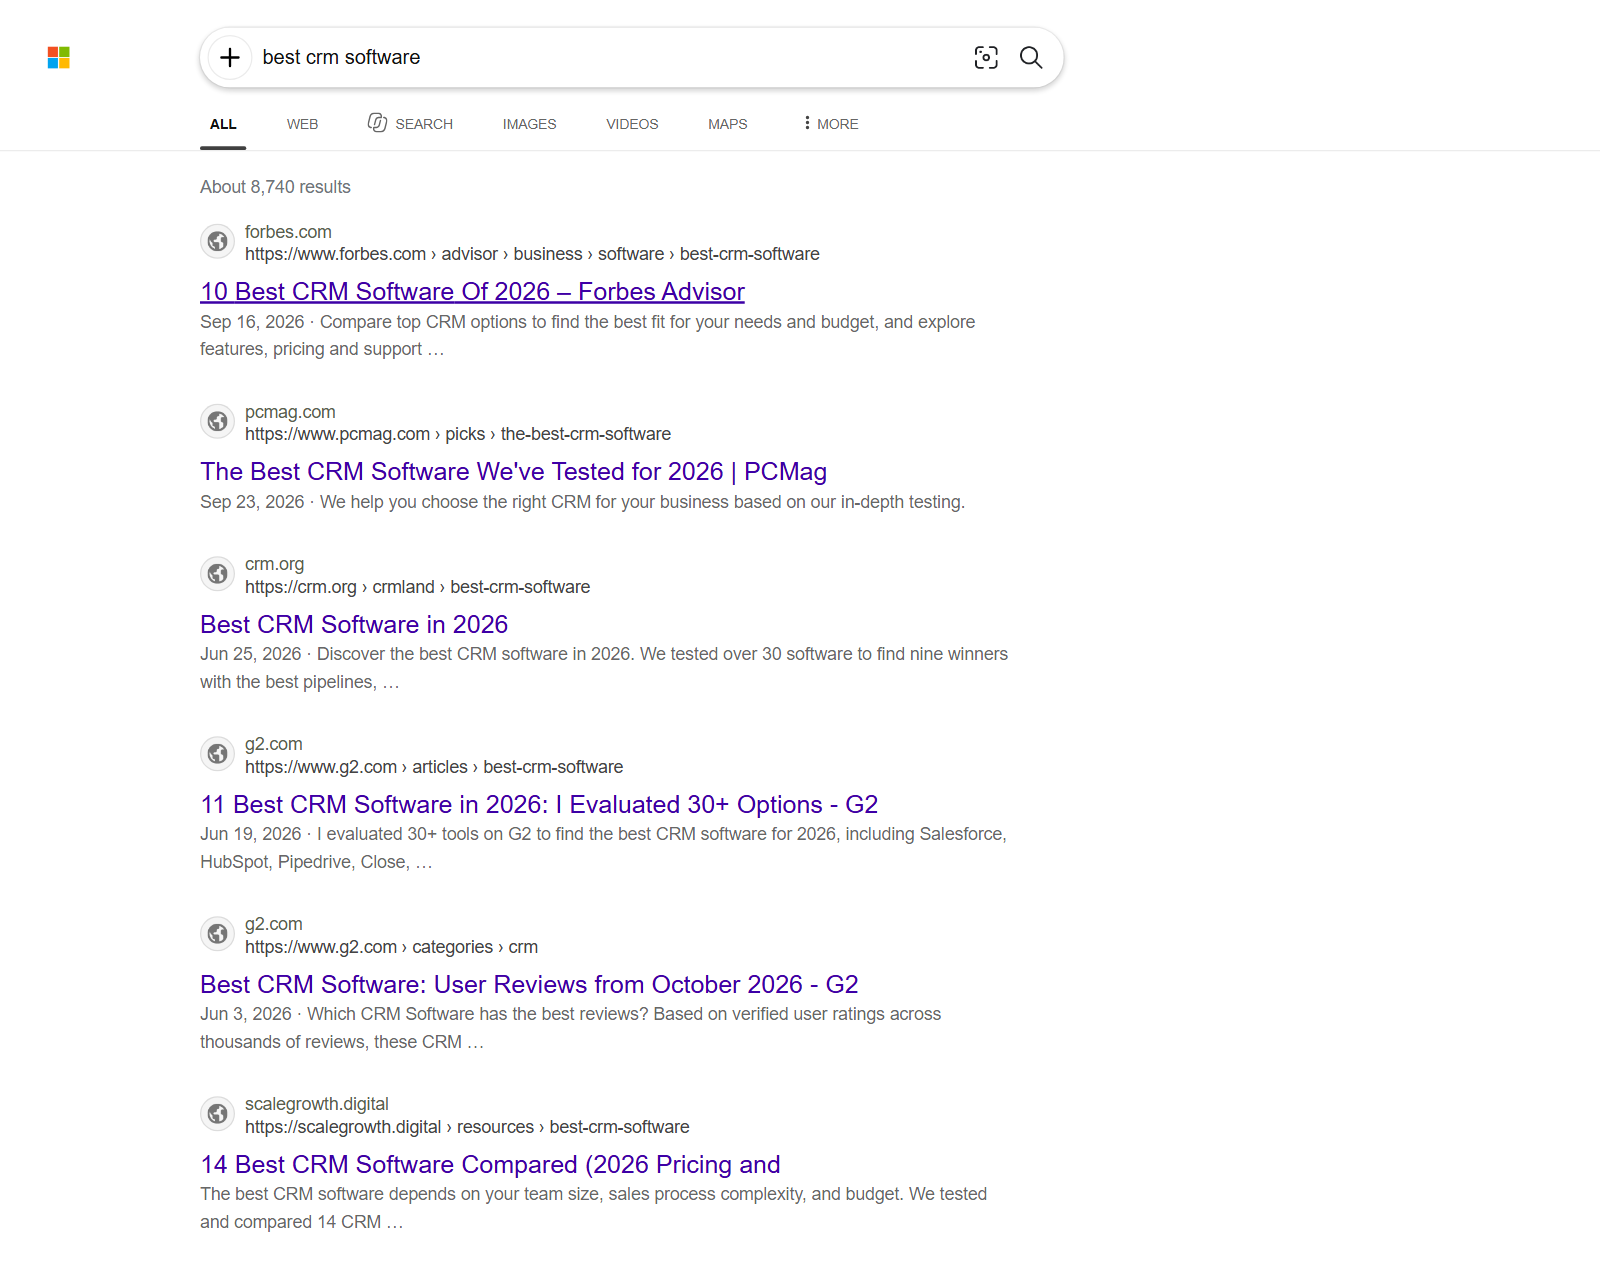
Task: Open 14 Best CRM Software Compared link
Action: [490, 1165]
